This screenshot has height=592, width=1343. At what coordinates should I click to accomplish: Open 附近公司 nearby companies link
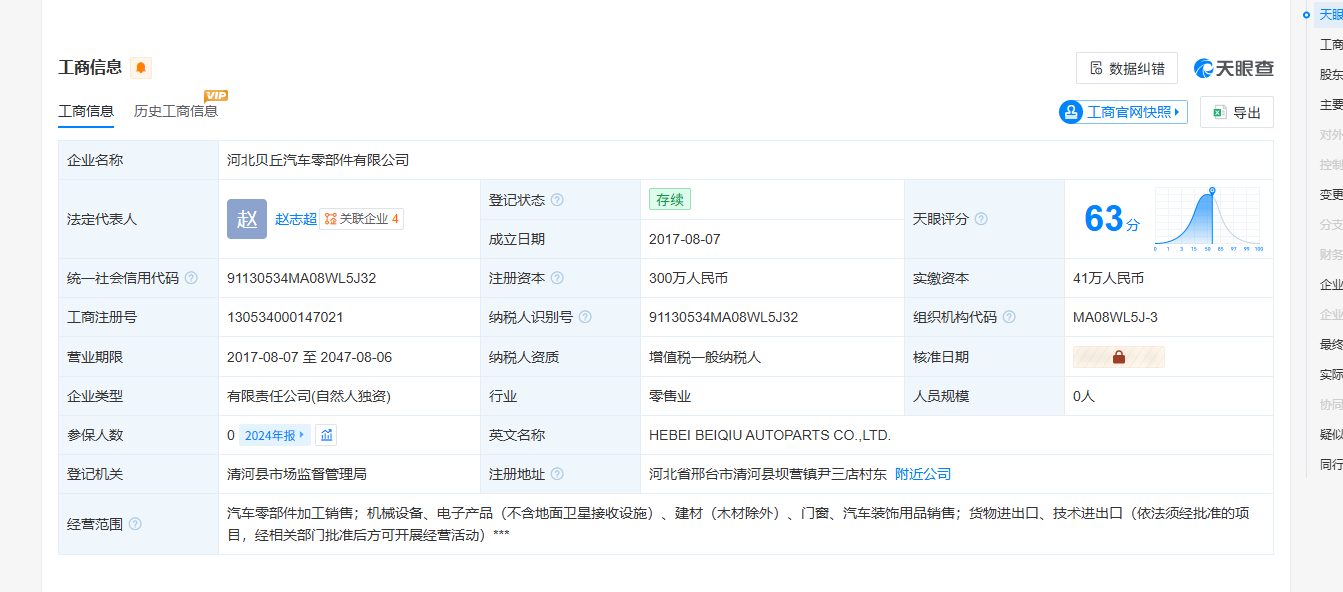coord(922,474)
